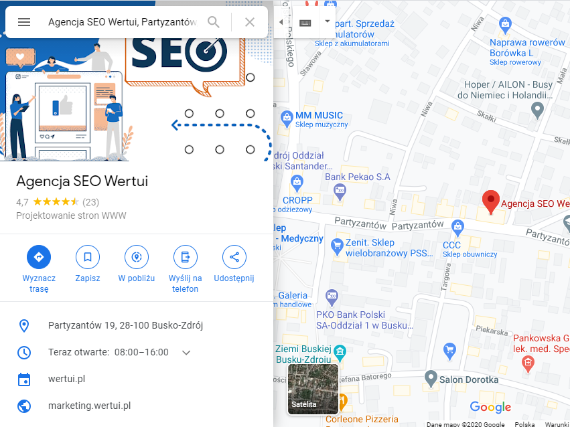Viewport: 570px width, 427px height.
Task: Collapse the side panel with arrow
Action: coord(281,22)
